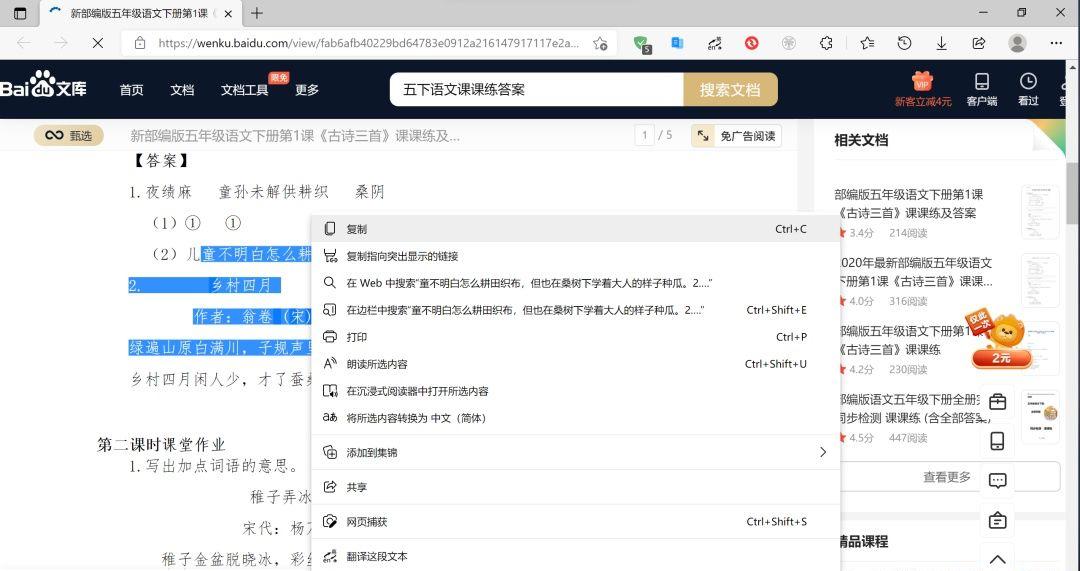Select 网页捕获 from context menu
The height and width of the screenshot is (571, 1080).
tap(576, 521)
